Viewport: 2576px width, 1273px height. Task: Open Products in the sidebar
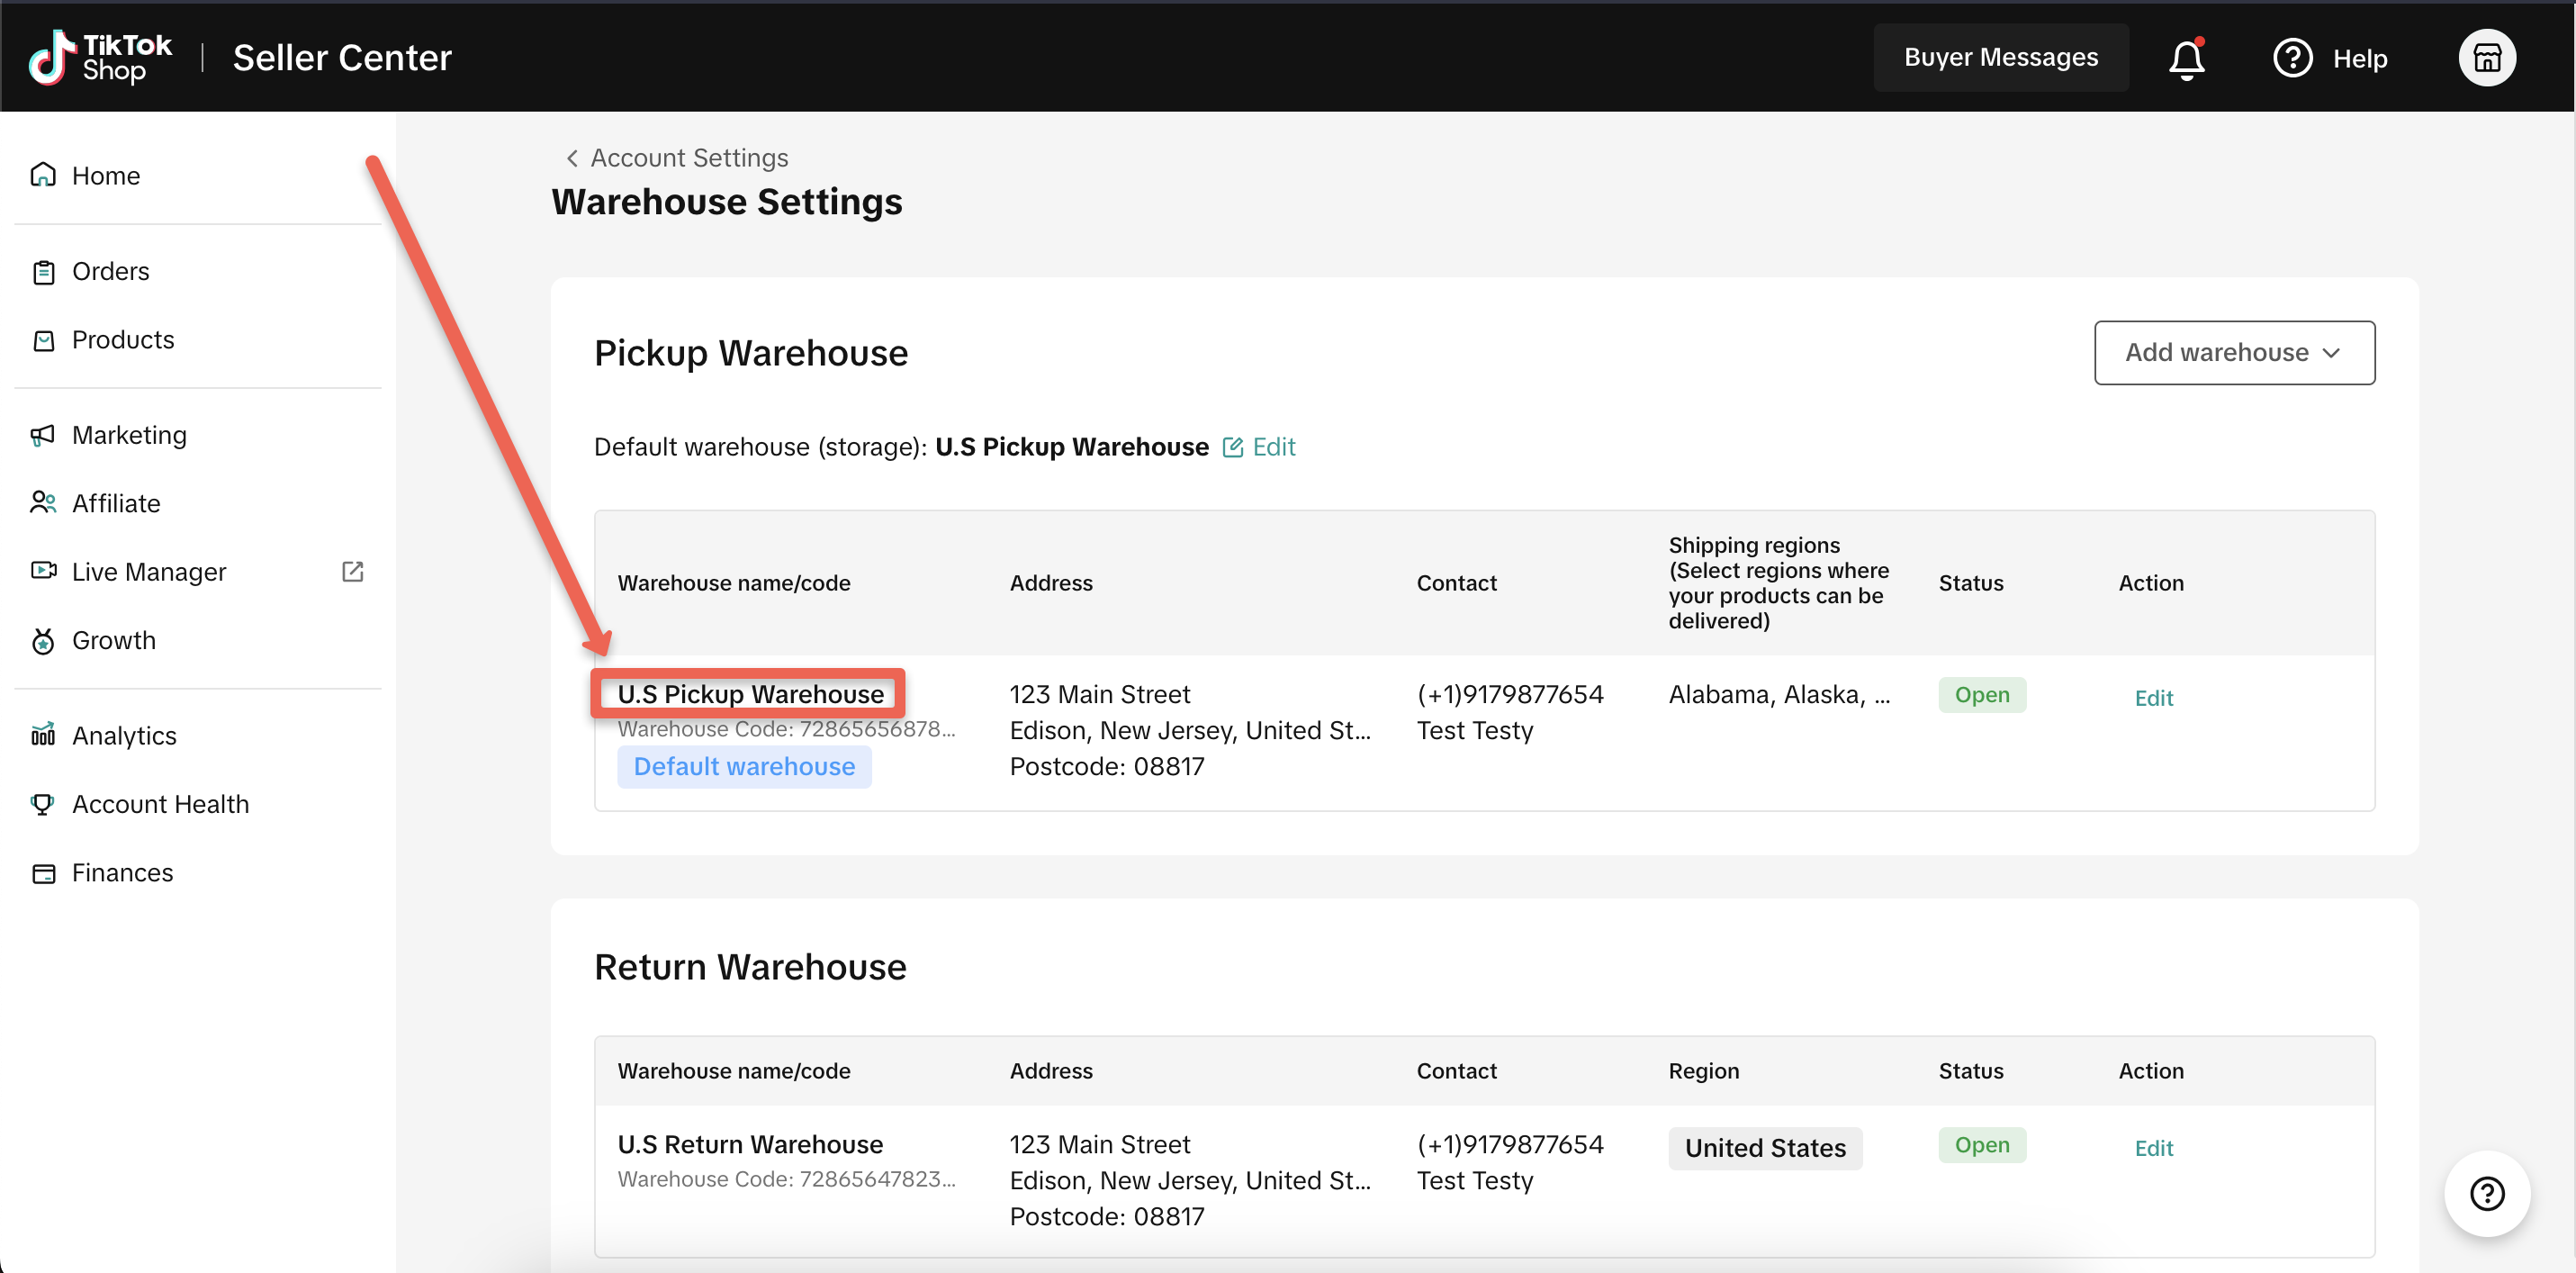pos(122,340)
